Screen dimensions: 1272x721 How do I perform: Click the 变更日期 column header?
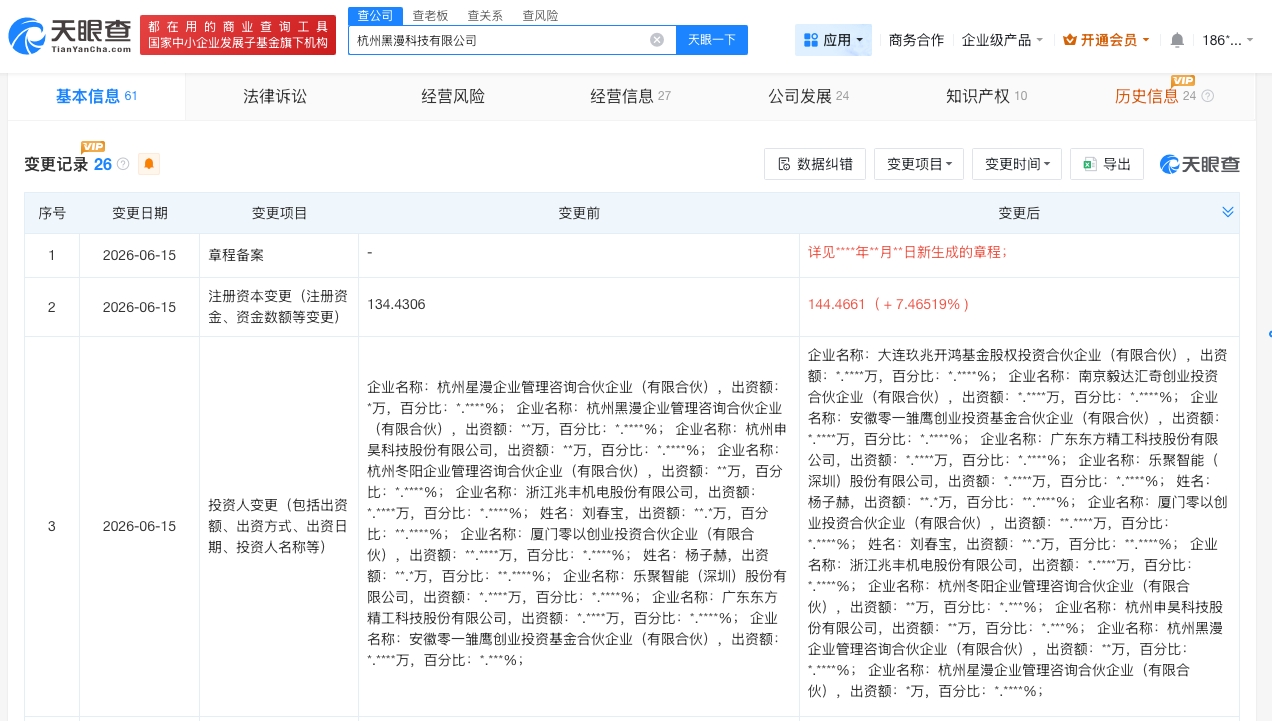tap(140, 213)
